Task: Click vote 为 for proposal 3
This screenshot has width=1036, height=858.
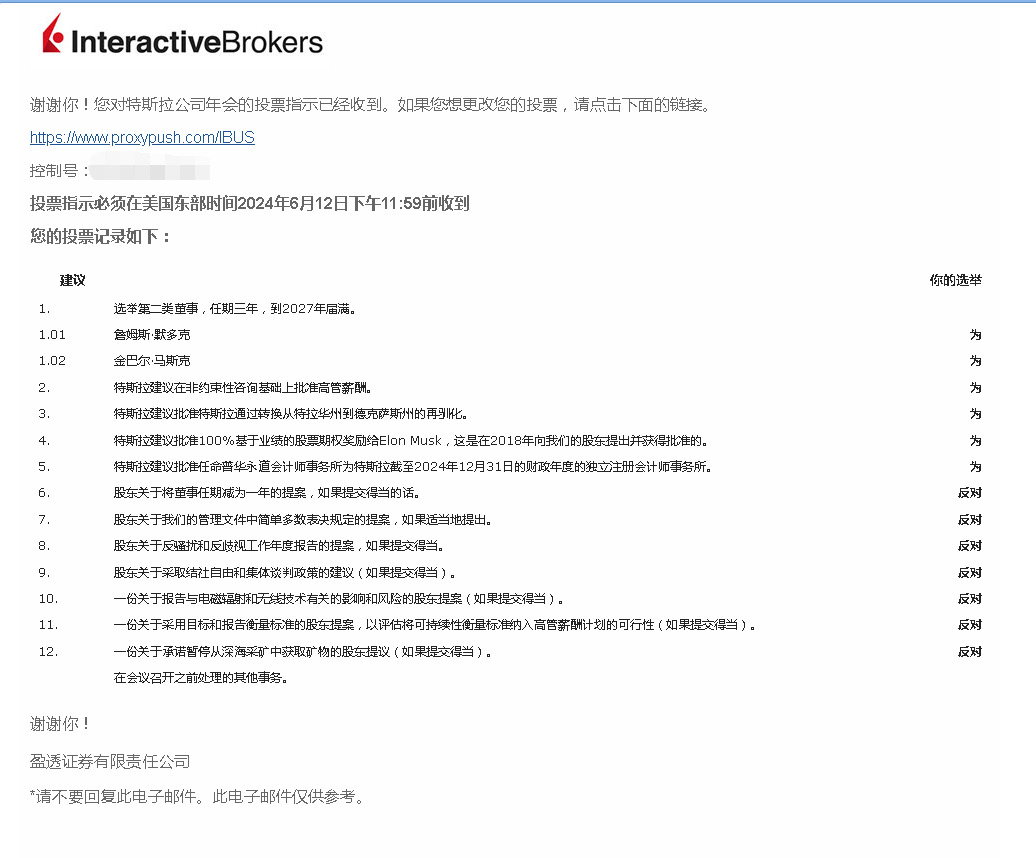Action: [x=975, y=414]
